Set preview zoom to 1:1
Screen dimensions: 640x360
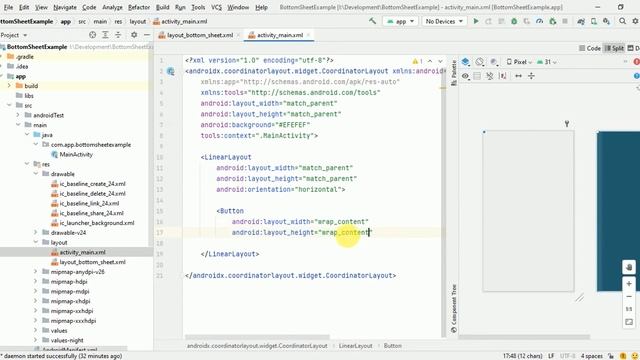[629, 309]
